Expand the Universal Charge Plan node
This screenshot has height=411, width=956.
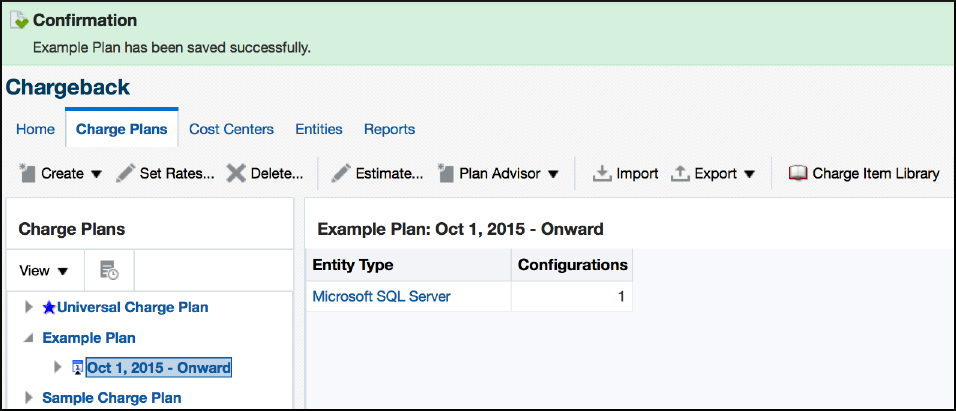(28, 307)
